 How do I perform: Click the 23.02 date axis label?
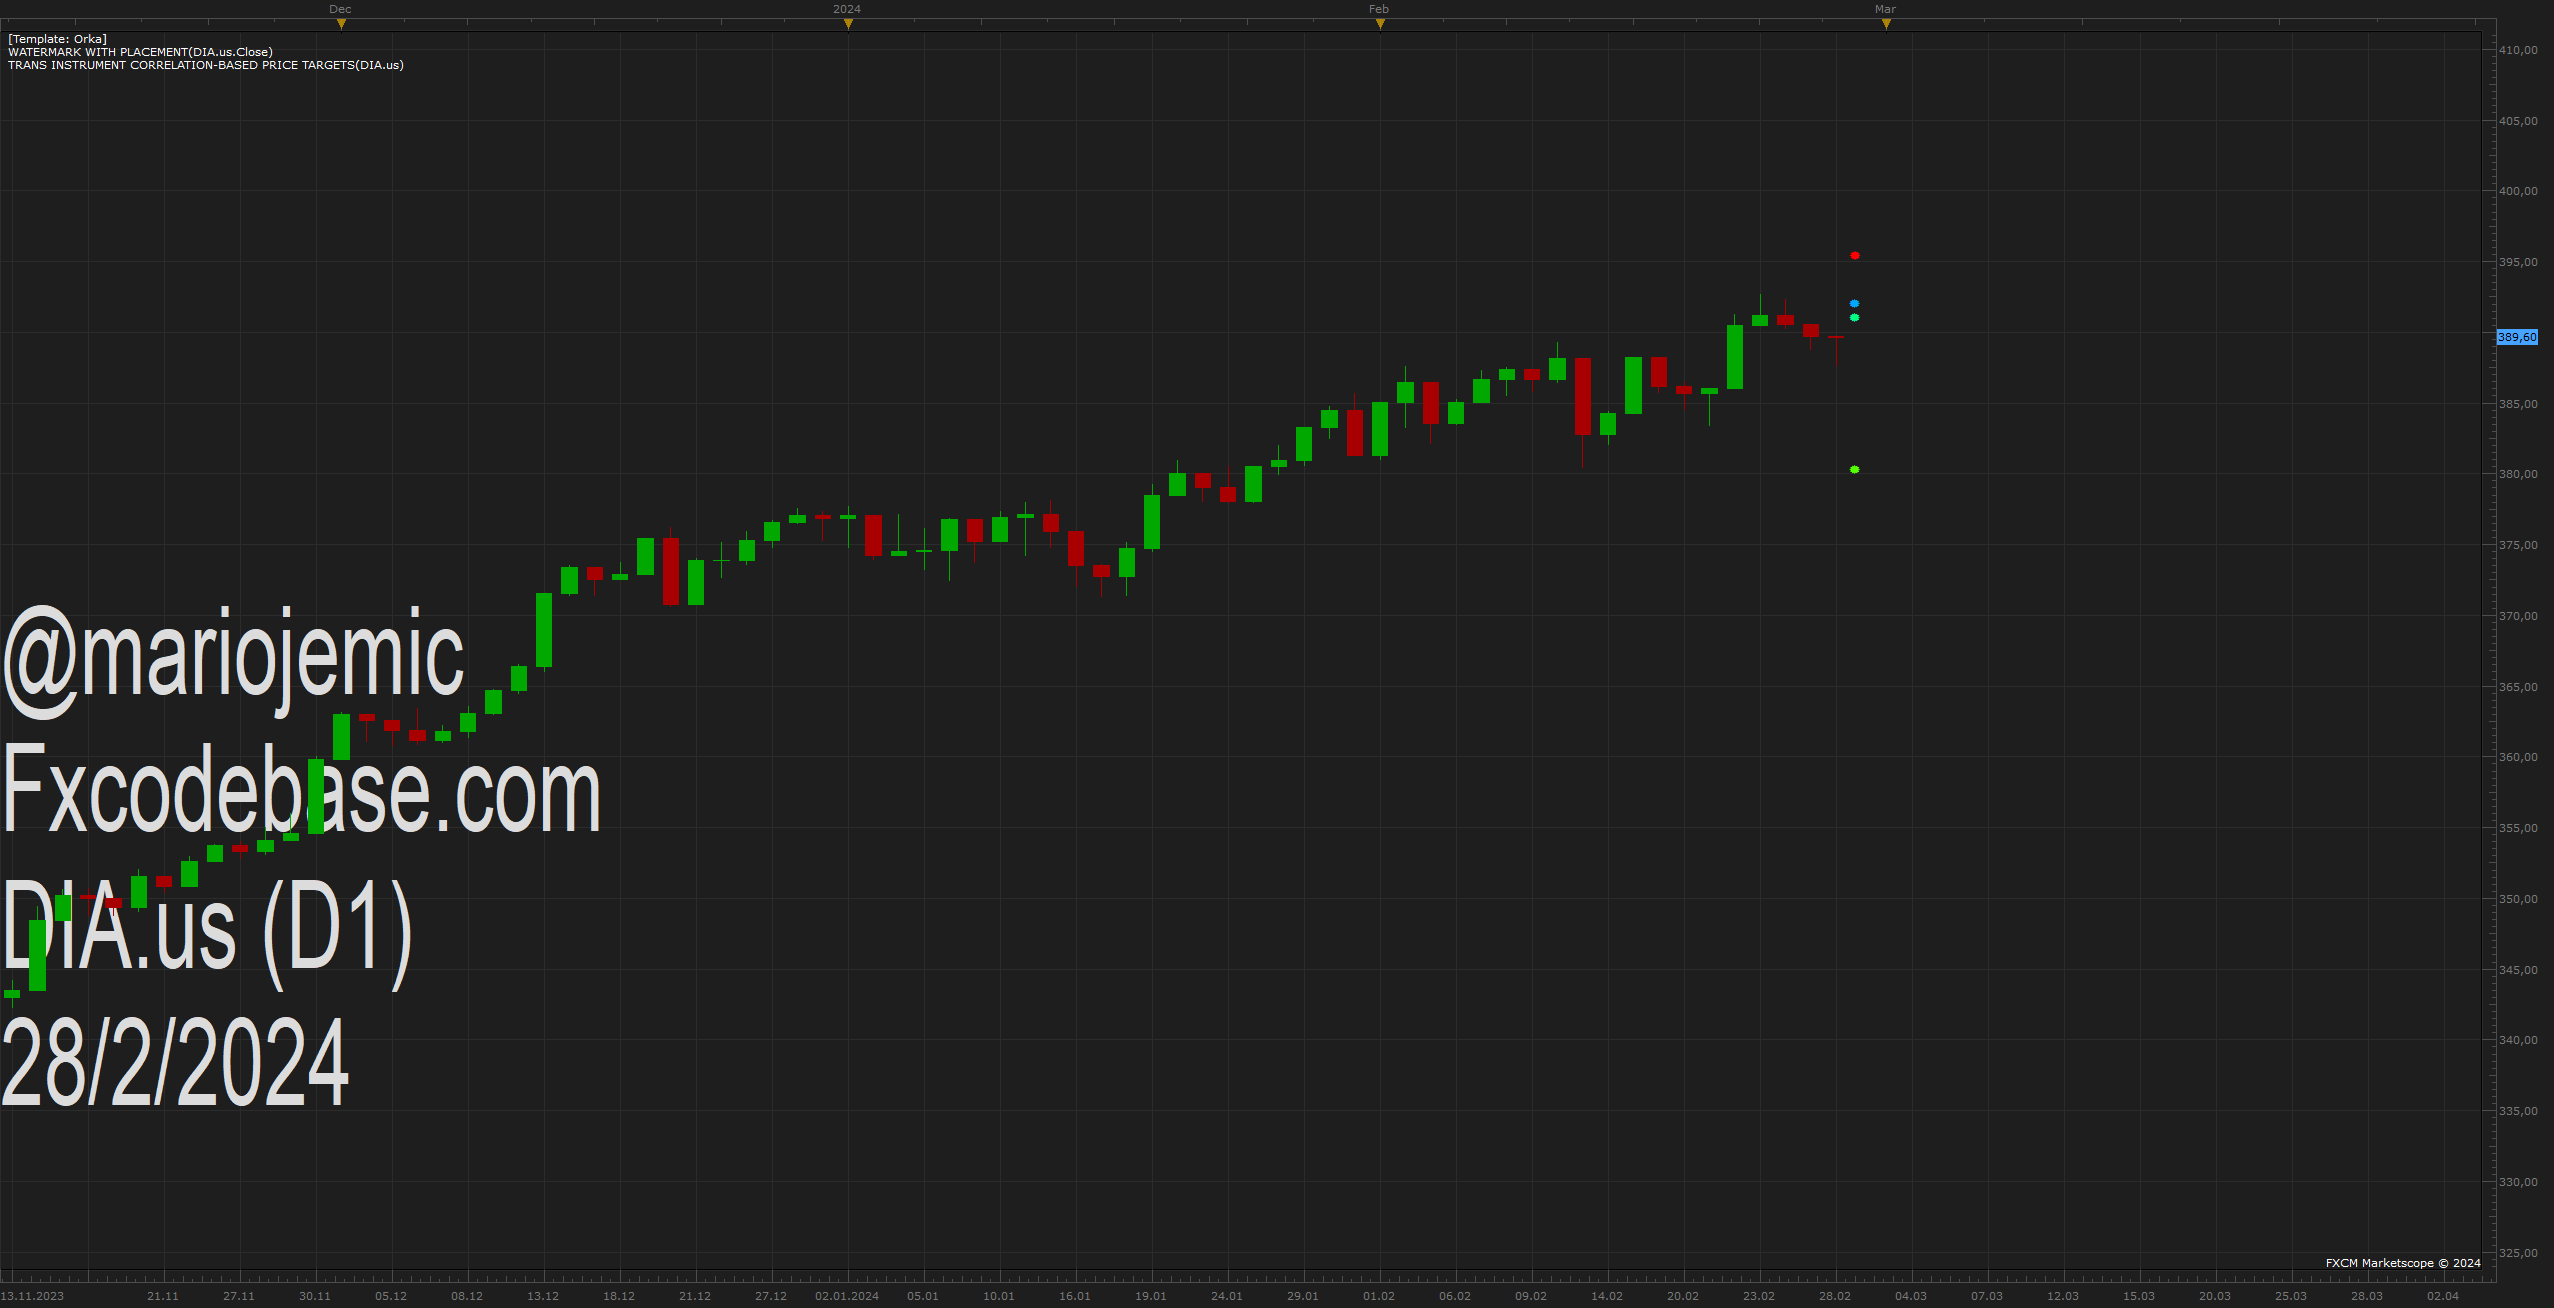pyautogui.click(x=1759, y=1296)
